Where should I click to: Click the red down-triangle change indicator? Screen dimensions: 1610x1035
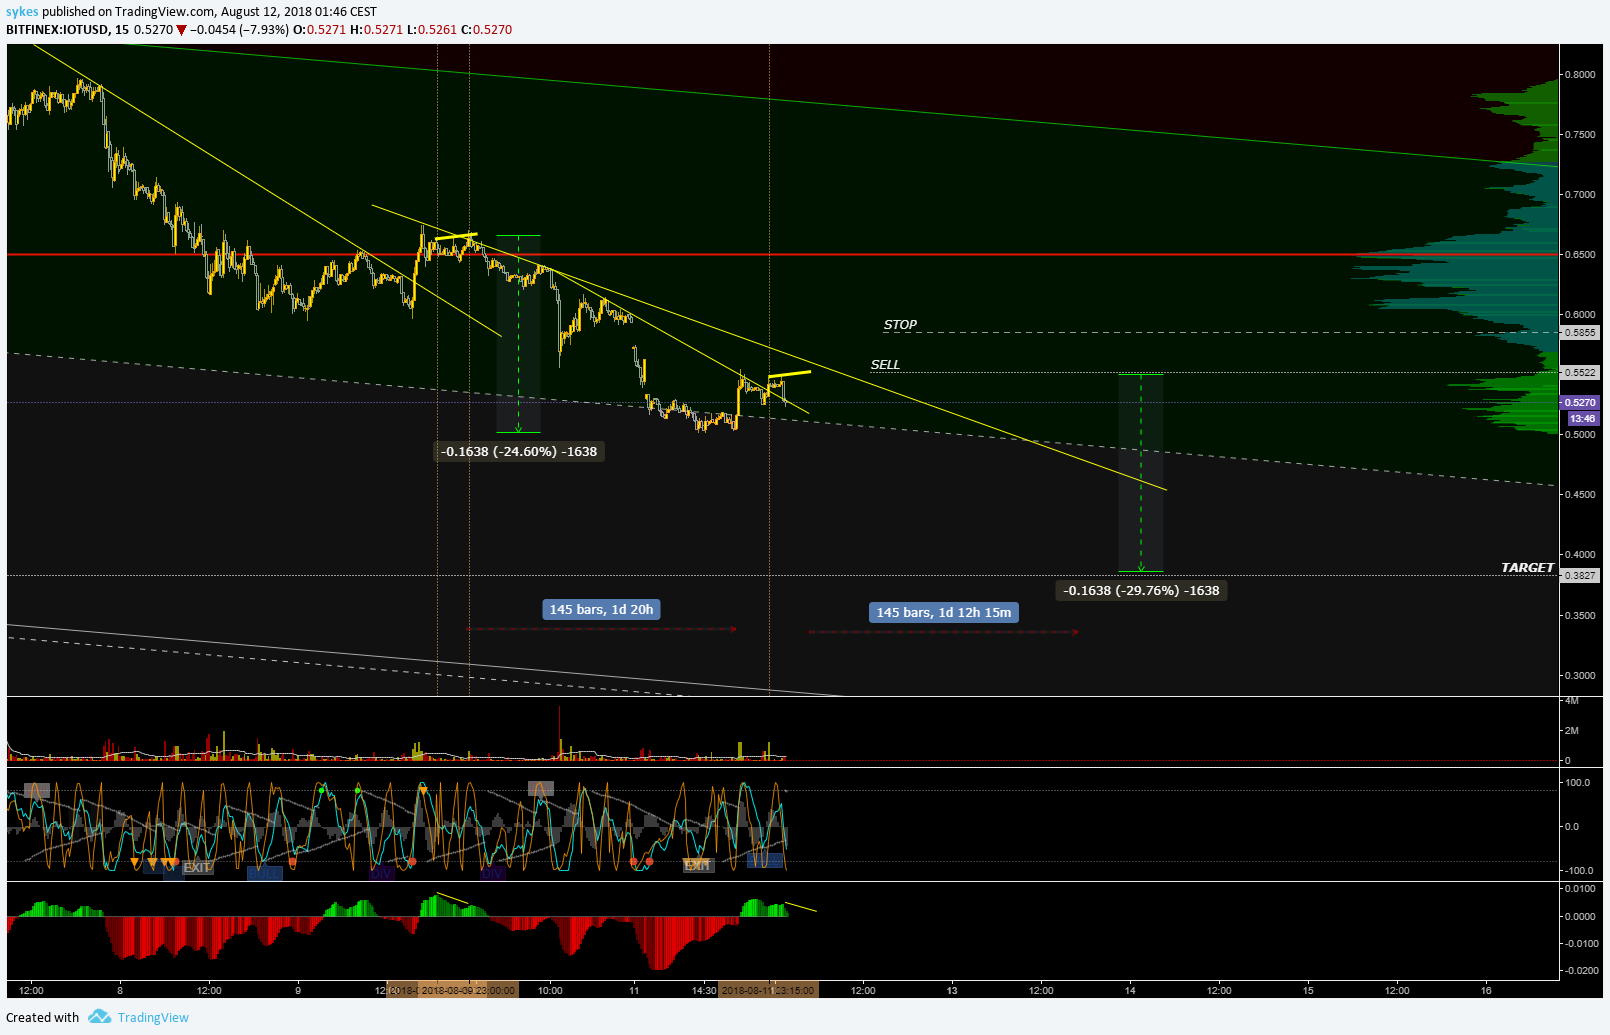[x=181, y=30]
